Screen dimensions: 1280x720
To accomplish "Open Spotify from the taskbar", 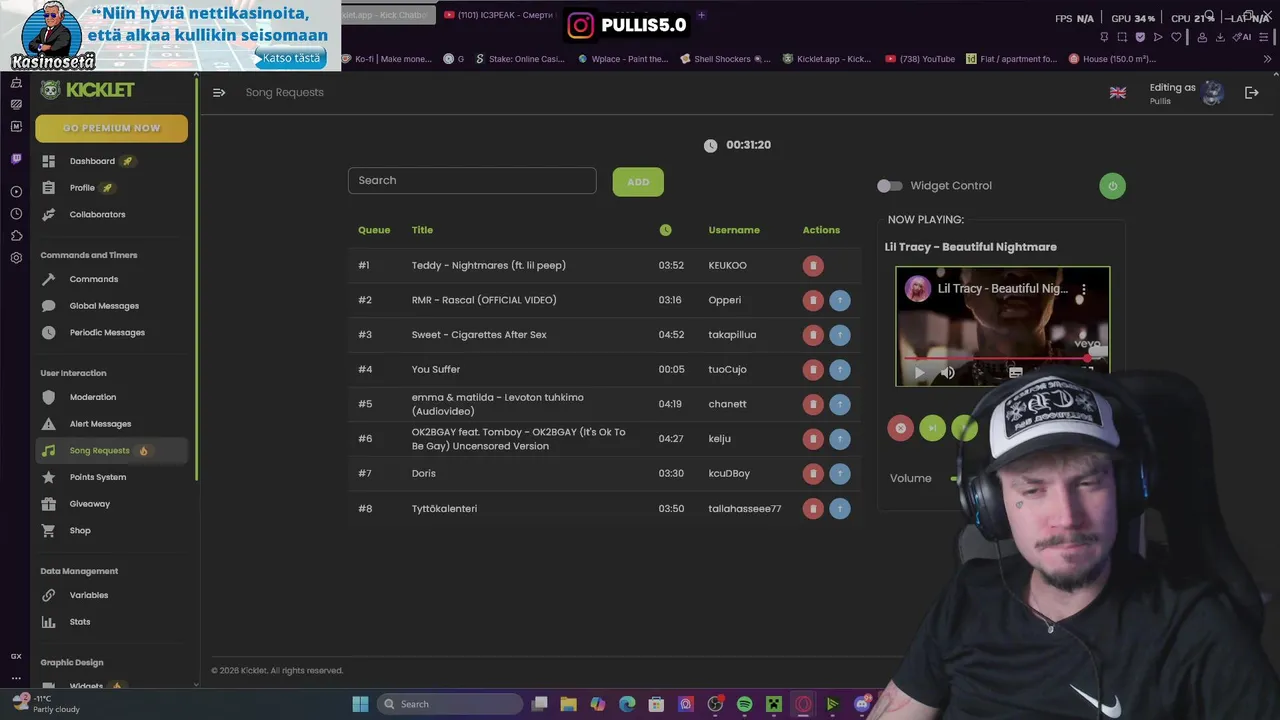I will (744, 704).
